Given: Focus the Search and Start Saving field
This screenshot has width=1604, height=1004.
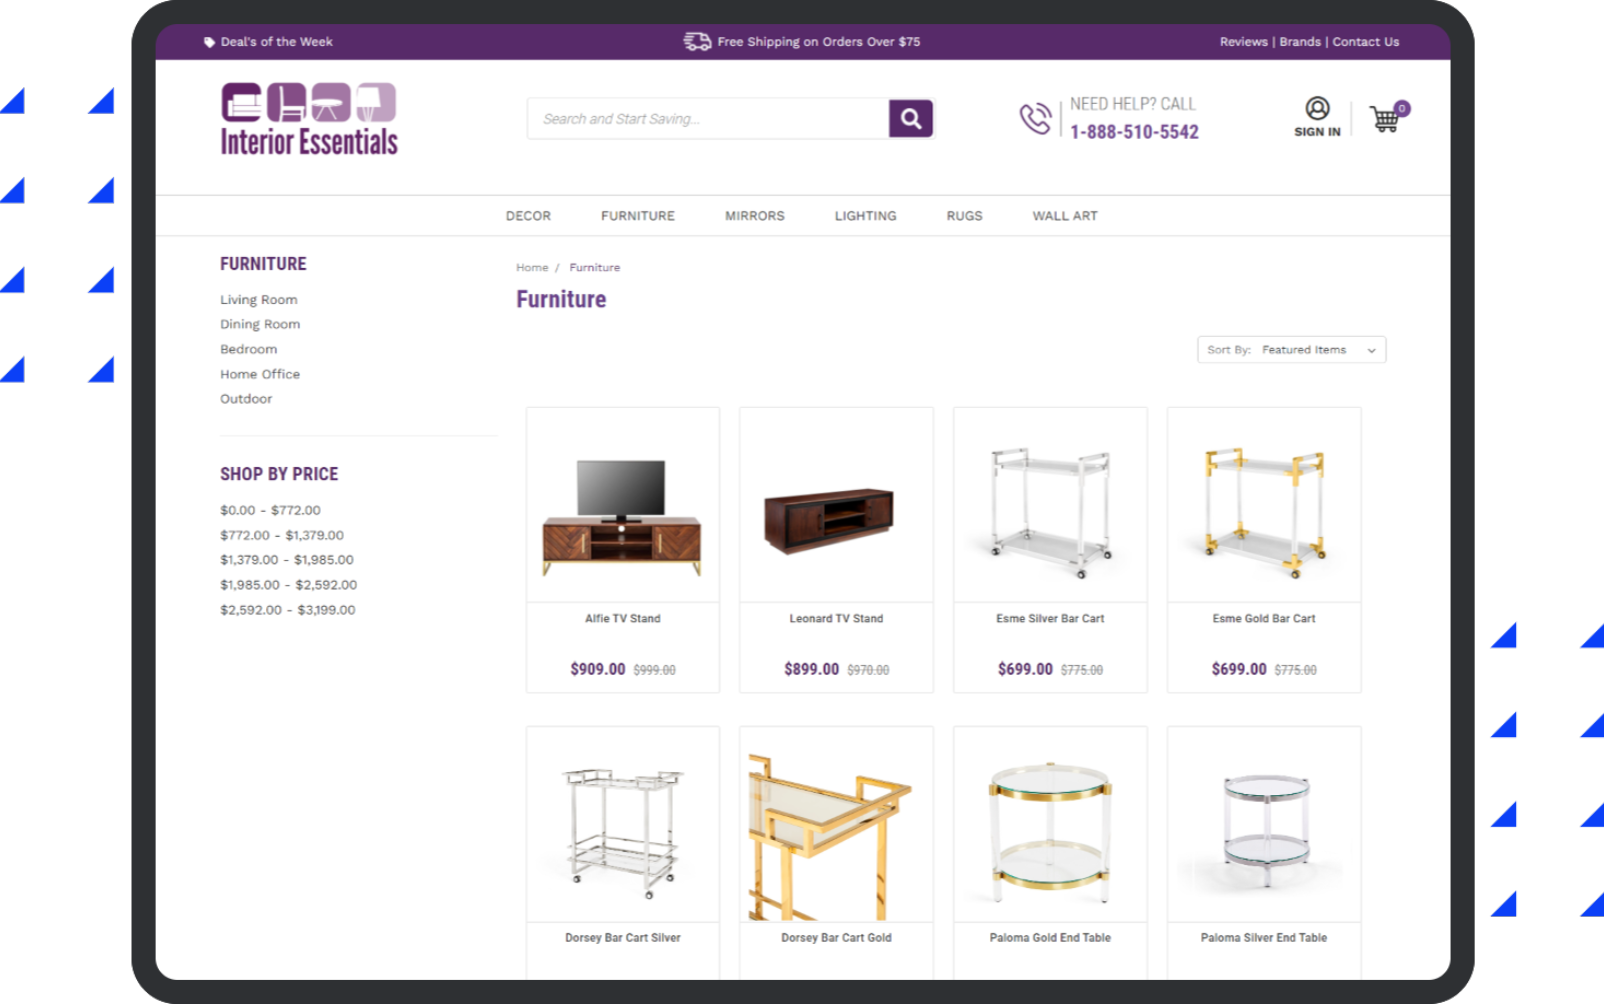Looking at the screenshot, I should pyautogui.click(x=708, y=118).
